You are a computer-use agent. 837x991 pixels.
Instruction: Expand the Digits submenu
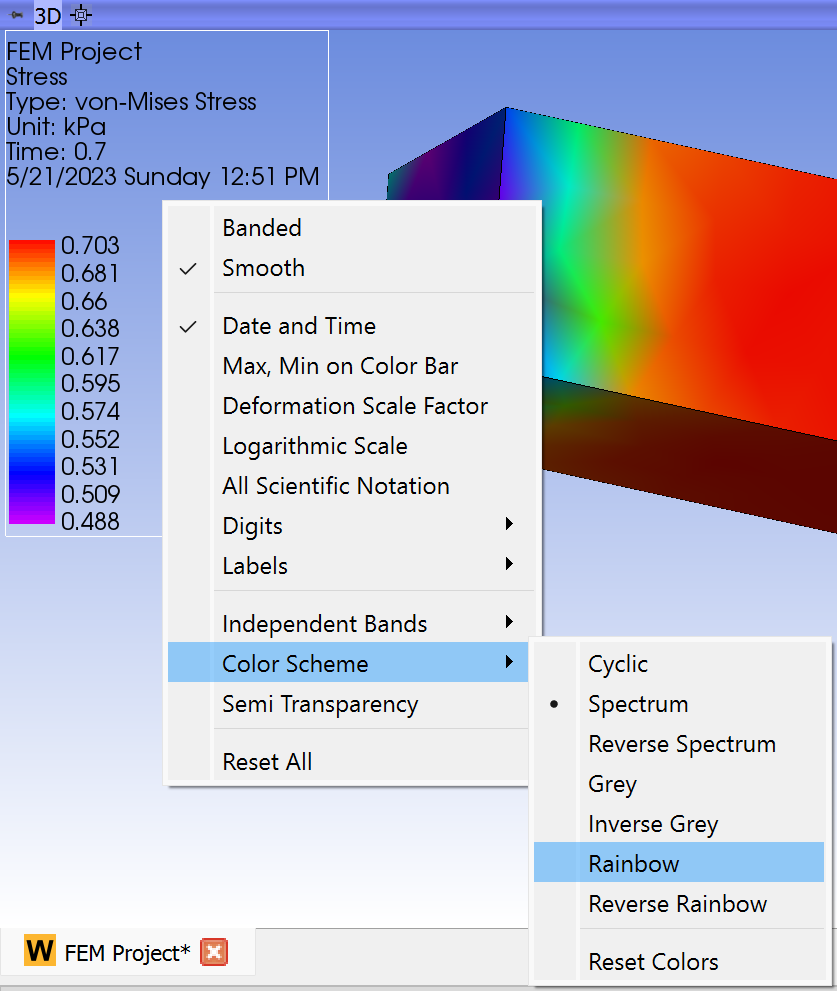click(251, 525)
